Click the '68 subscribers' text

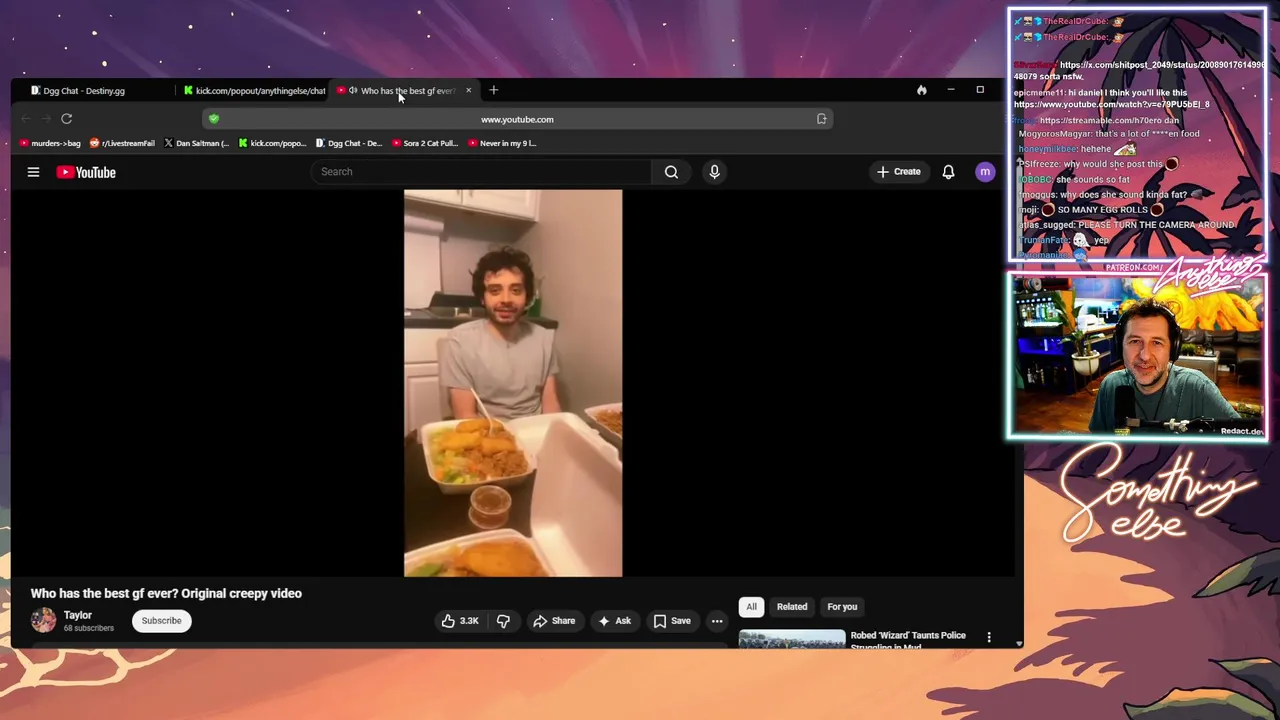point(89,628)
